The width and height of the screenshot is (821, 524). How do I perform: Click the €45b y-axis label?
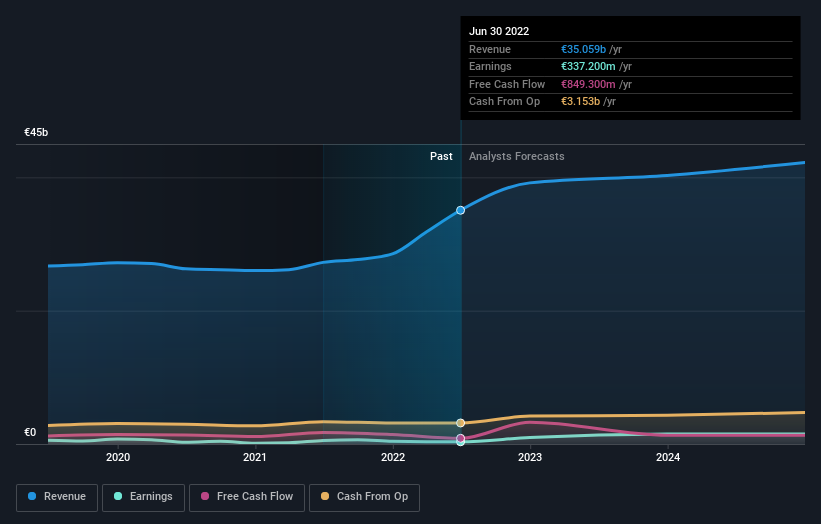36,132
